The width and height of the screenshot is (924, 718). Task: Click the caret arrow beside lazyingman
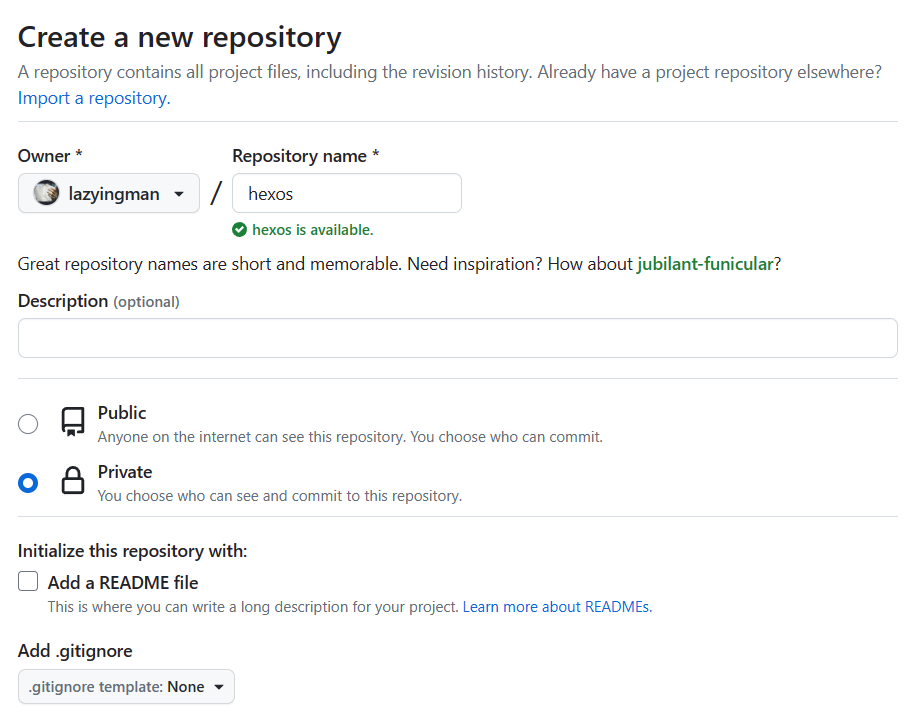coord(179,194)
